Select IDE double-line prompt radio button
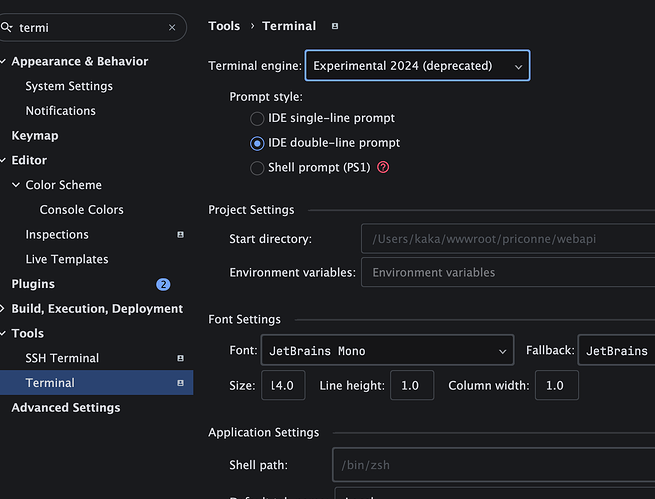The width and height of the screenshot is (655, 499). click(257, 143)
